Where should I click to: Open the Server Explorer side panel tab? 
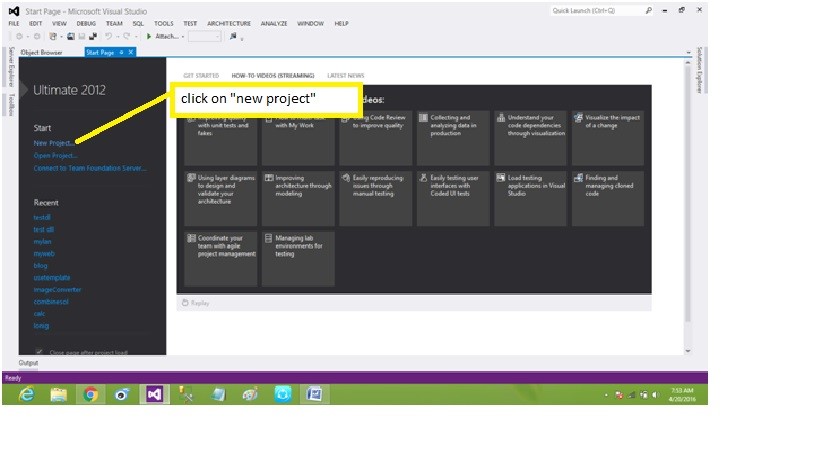click(x=11, y=66)
